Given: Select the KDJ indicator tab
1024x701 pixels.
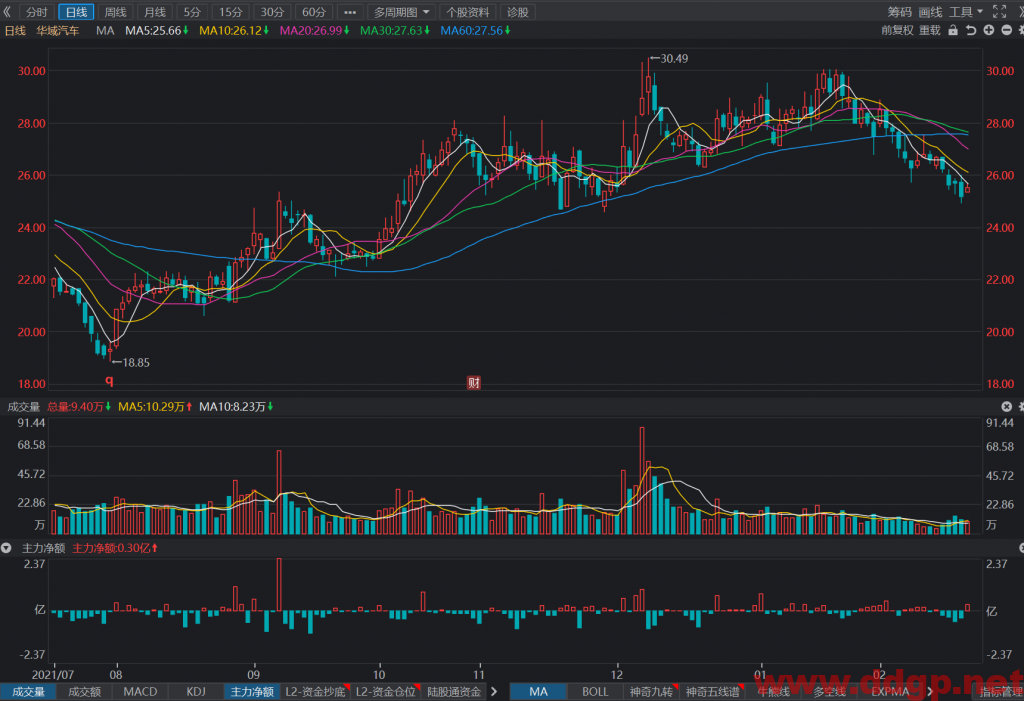Looking at the screenshot, I should point(196,692).
